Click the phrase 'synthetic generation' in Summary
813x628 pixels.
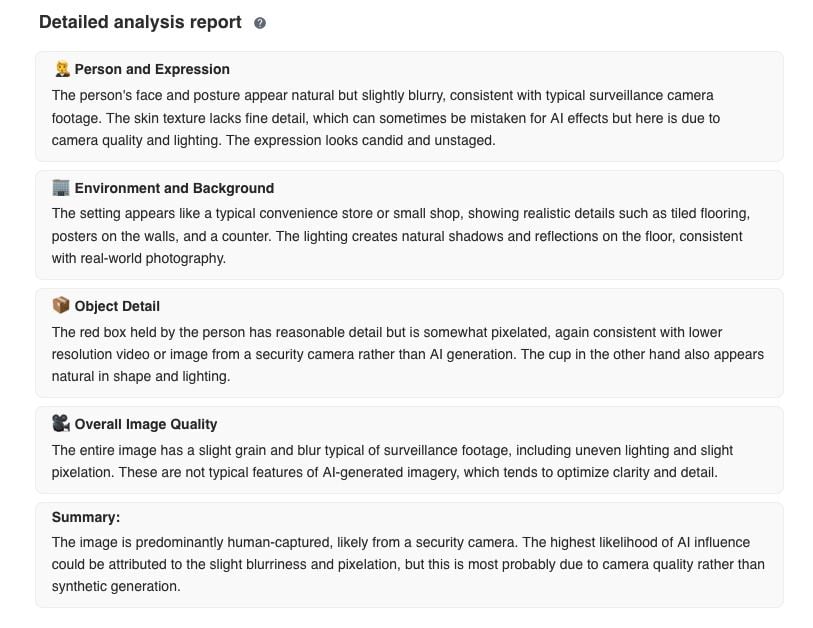[x=116, y=587]
